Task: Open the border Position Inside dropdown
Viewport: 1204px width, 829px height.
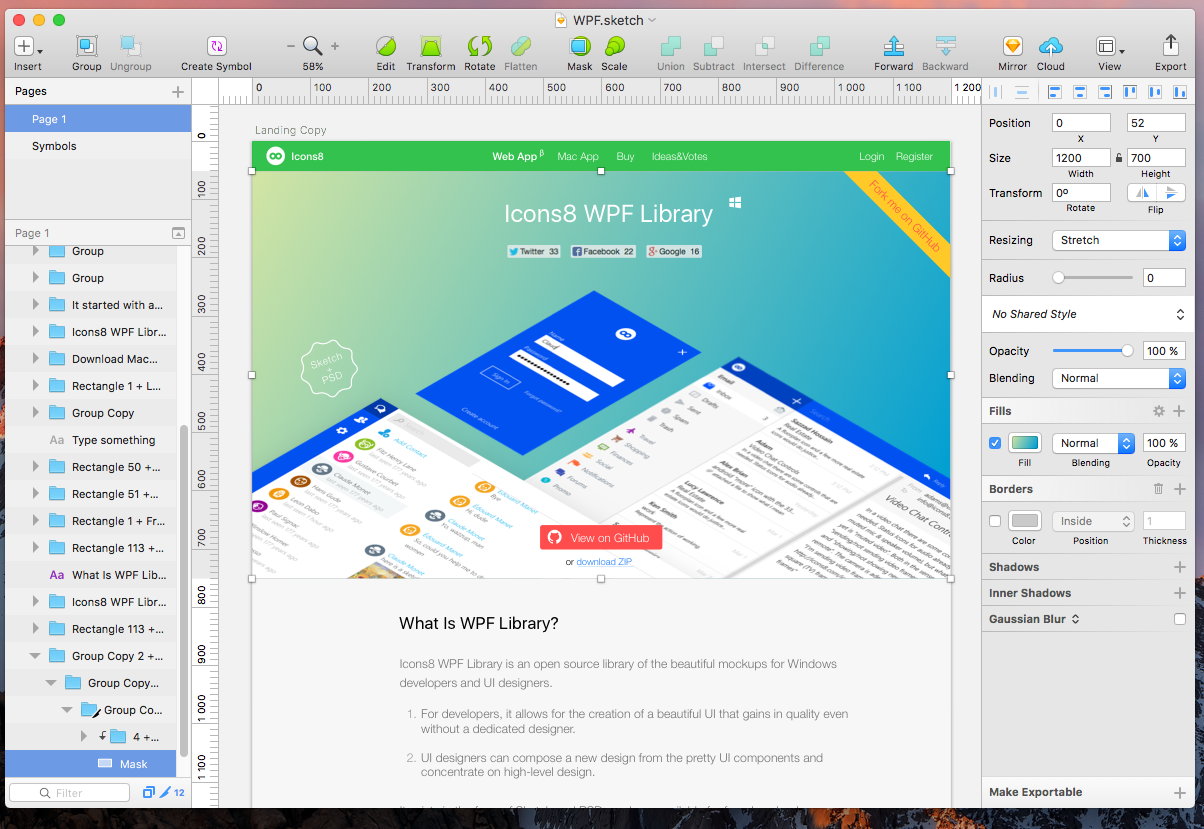Action: (x=1093, y=521)
